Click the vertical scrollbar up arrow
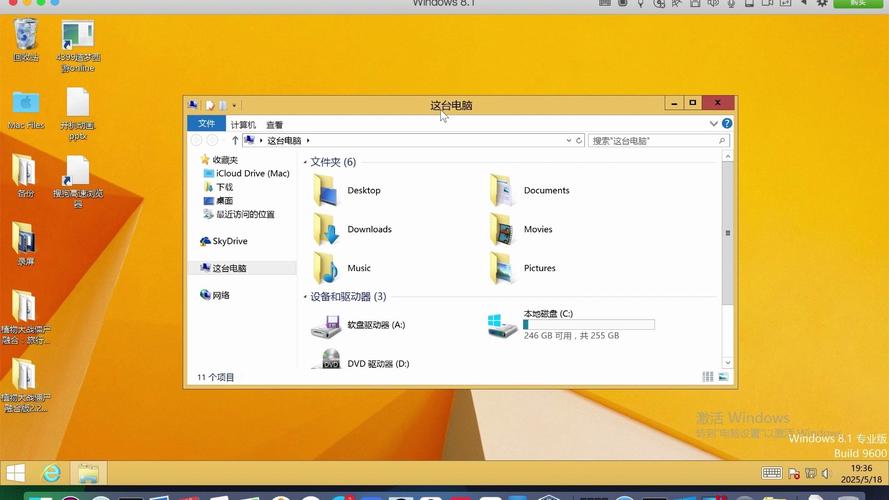The image size is (889, 500). pyautogui.click(x=727, y=156)
